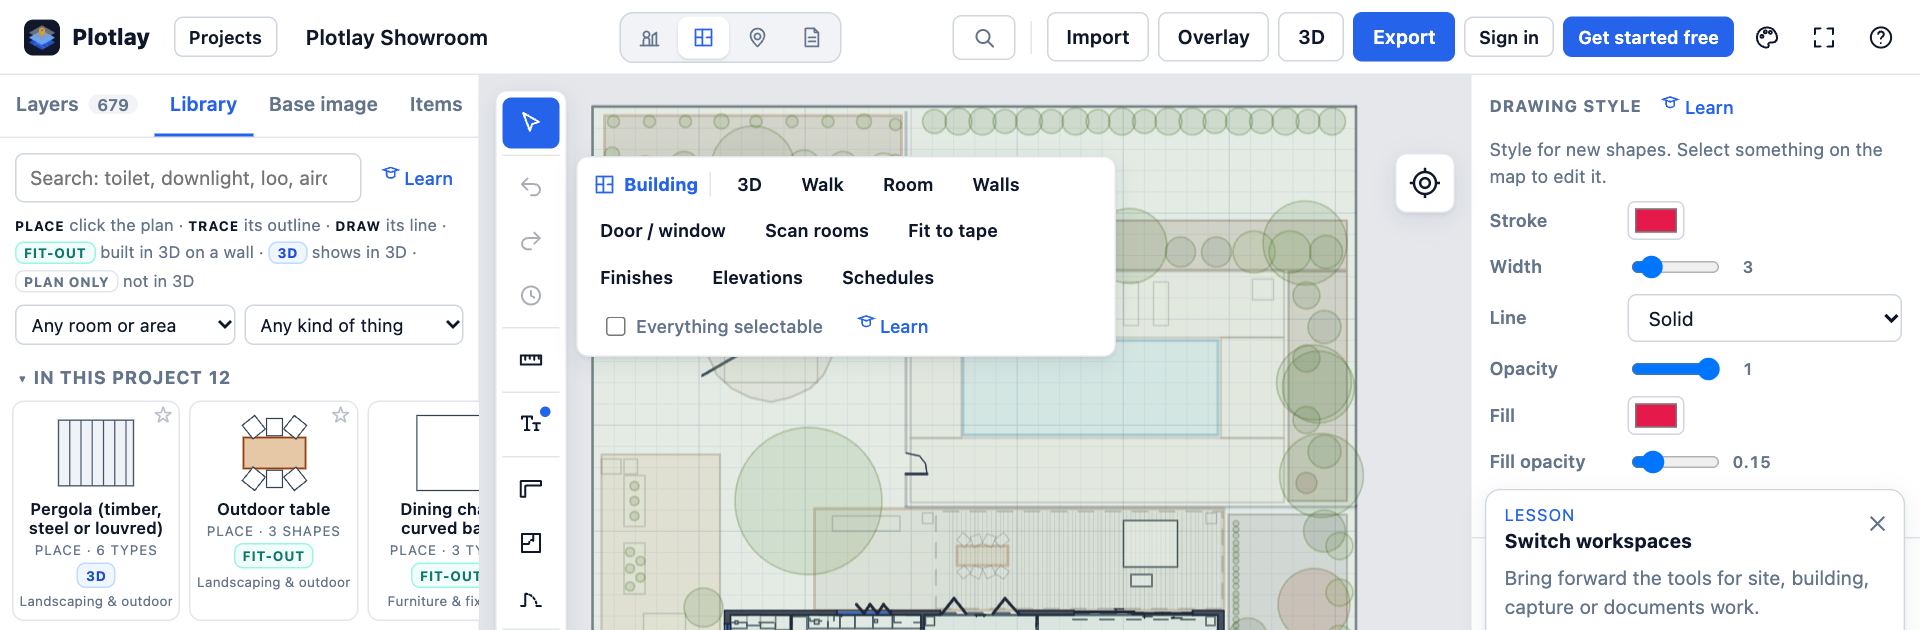Star the Outdoor table library item
The height and width of the screenshot is (630, 1920).
pos(341,415)
